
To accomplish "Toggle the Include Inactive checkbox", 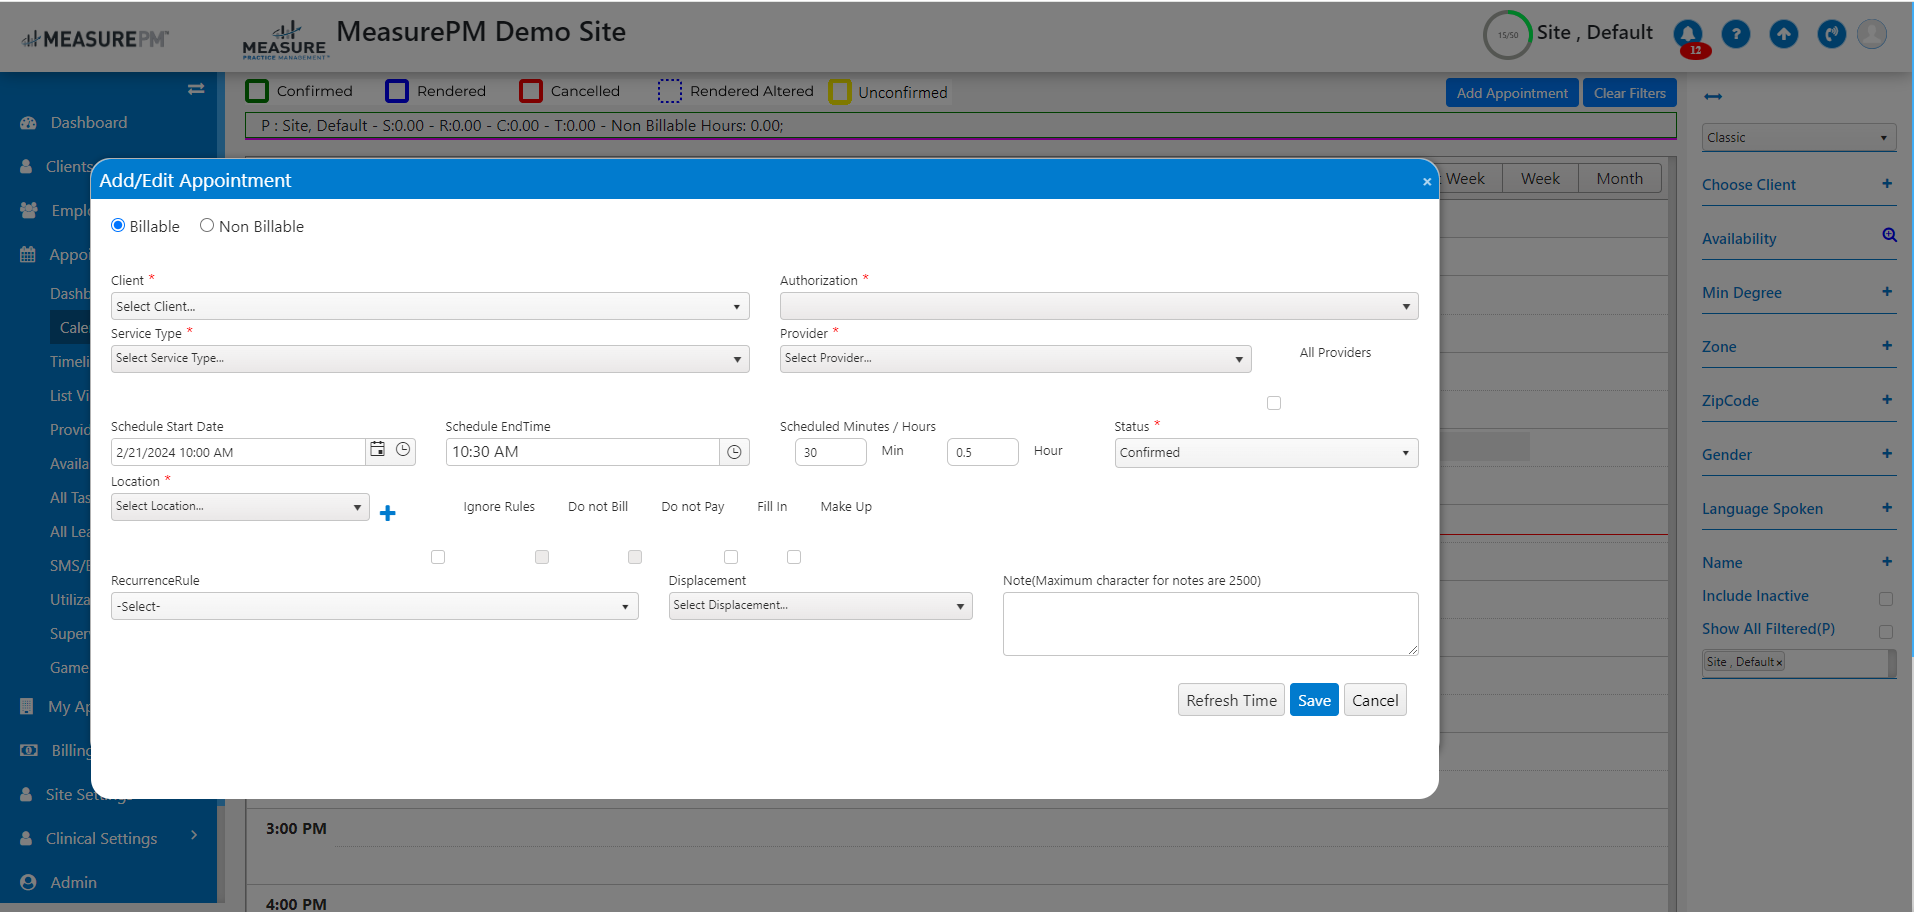I will point(1886,599).
